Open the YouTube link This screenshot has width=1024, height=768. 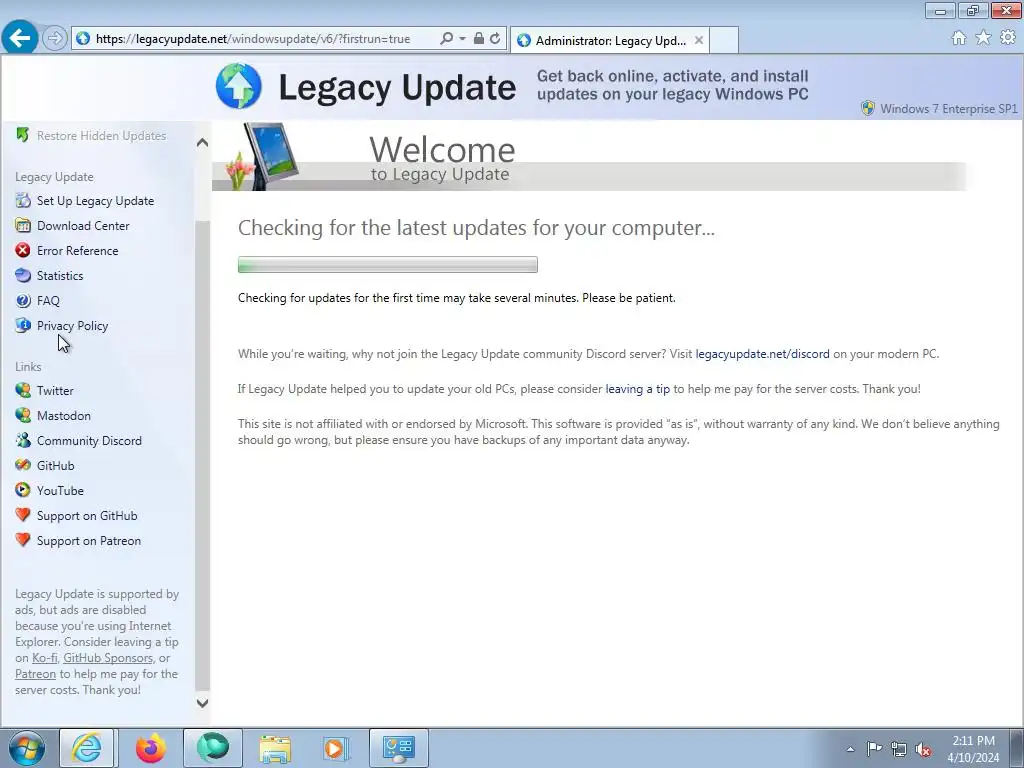60,490
